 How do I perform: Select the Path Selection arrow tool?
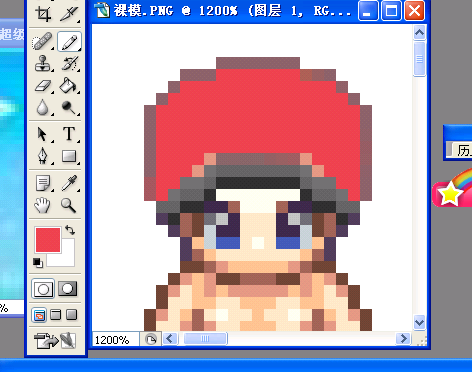pyautogui.click(x=43, y=134)
